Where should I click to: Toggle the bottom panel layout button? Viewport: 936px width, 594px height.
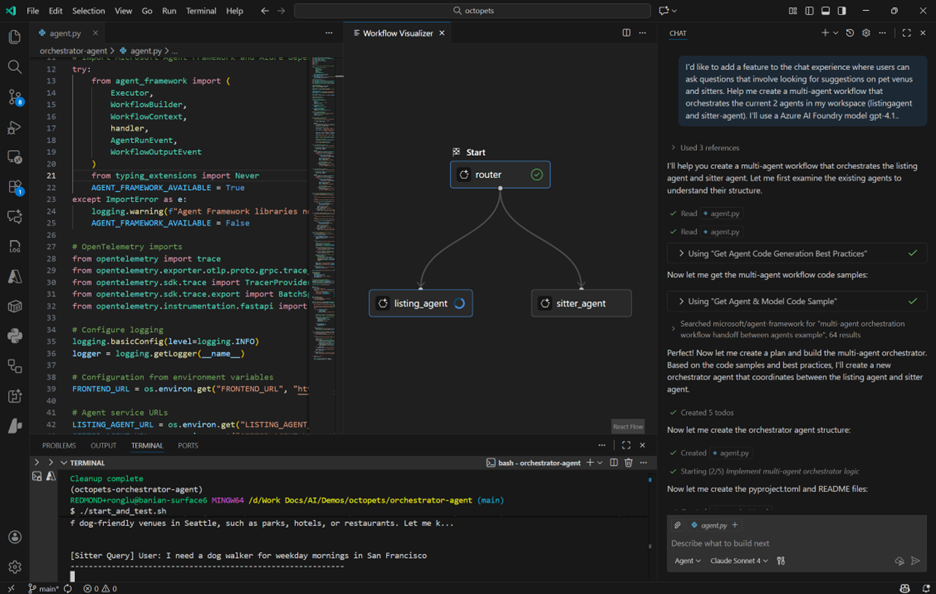[825, 11]
